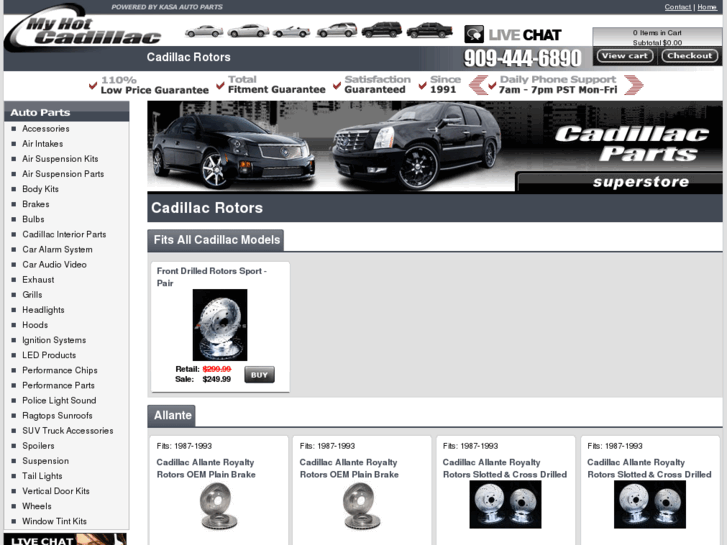Click the Checkout button
The height and width of the screenshot is (545, 727).
[x=689, y=56]
